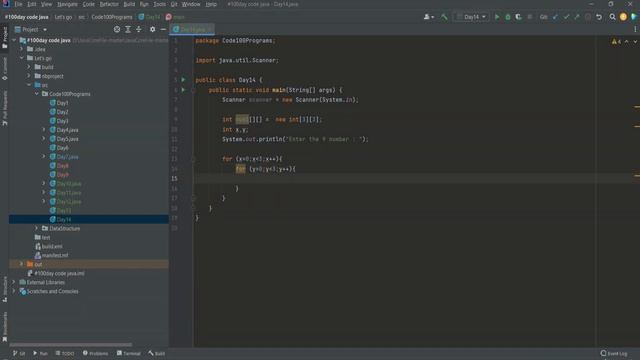Collapse the Let's go folder
640x360 pixels.
tap(22, 58)
